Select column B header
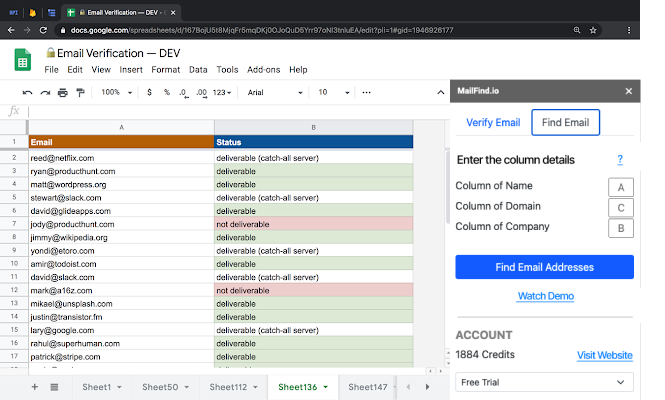The height and width of the screenshot is (400, 665). coord(313,127)
